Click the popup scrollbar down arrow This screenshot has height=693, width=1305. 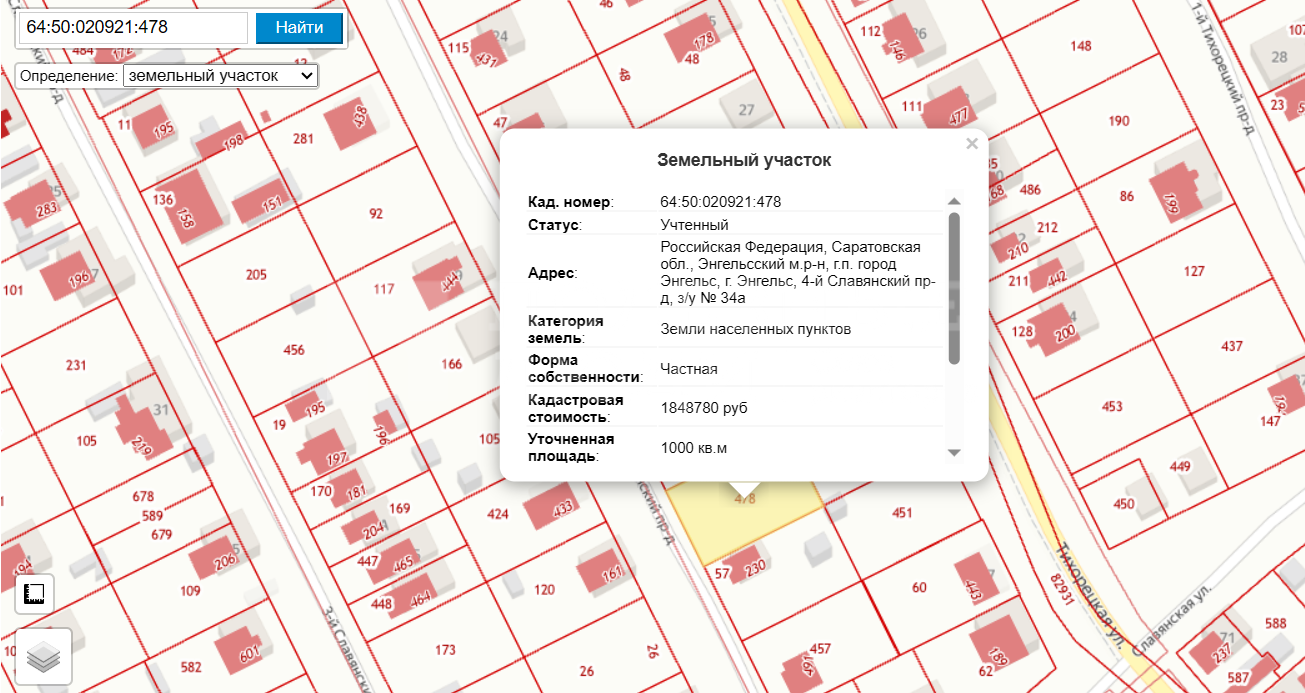[954, 453]
